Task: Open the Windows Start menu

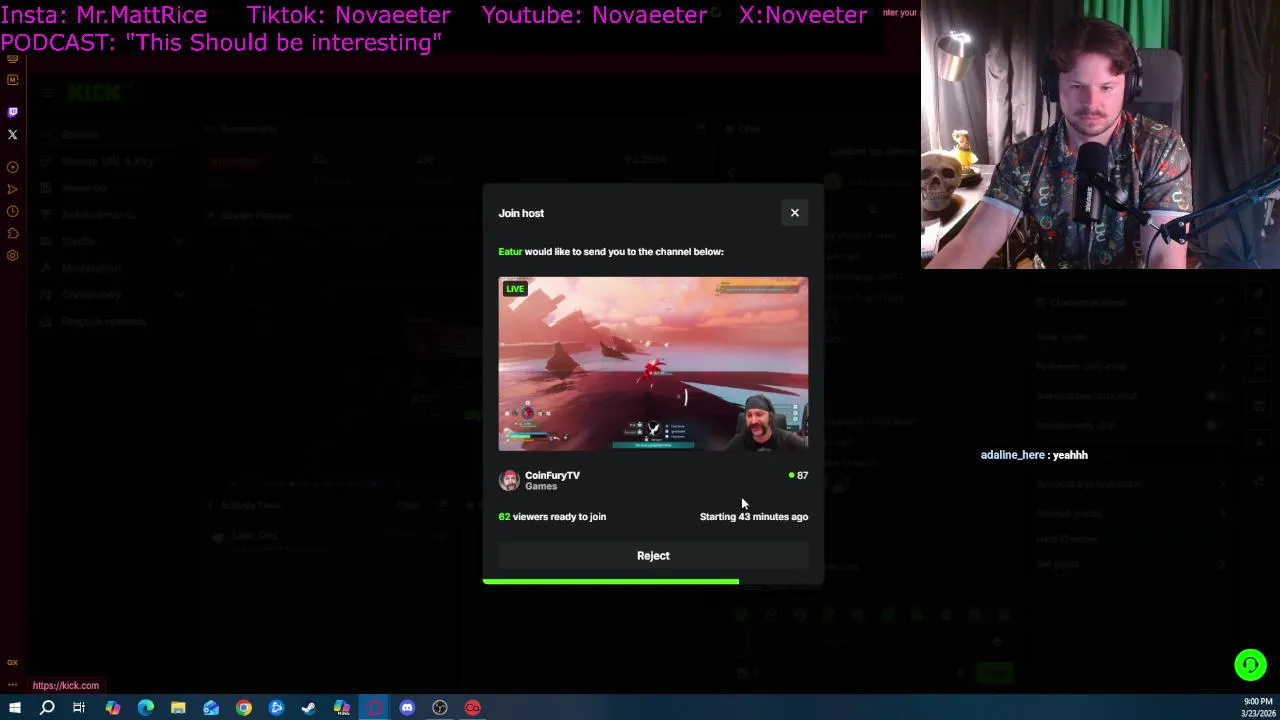Action: (x=15, y=708)
